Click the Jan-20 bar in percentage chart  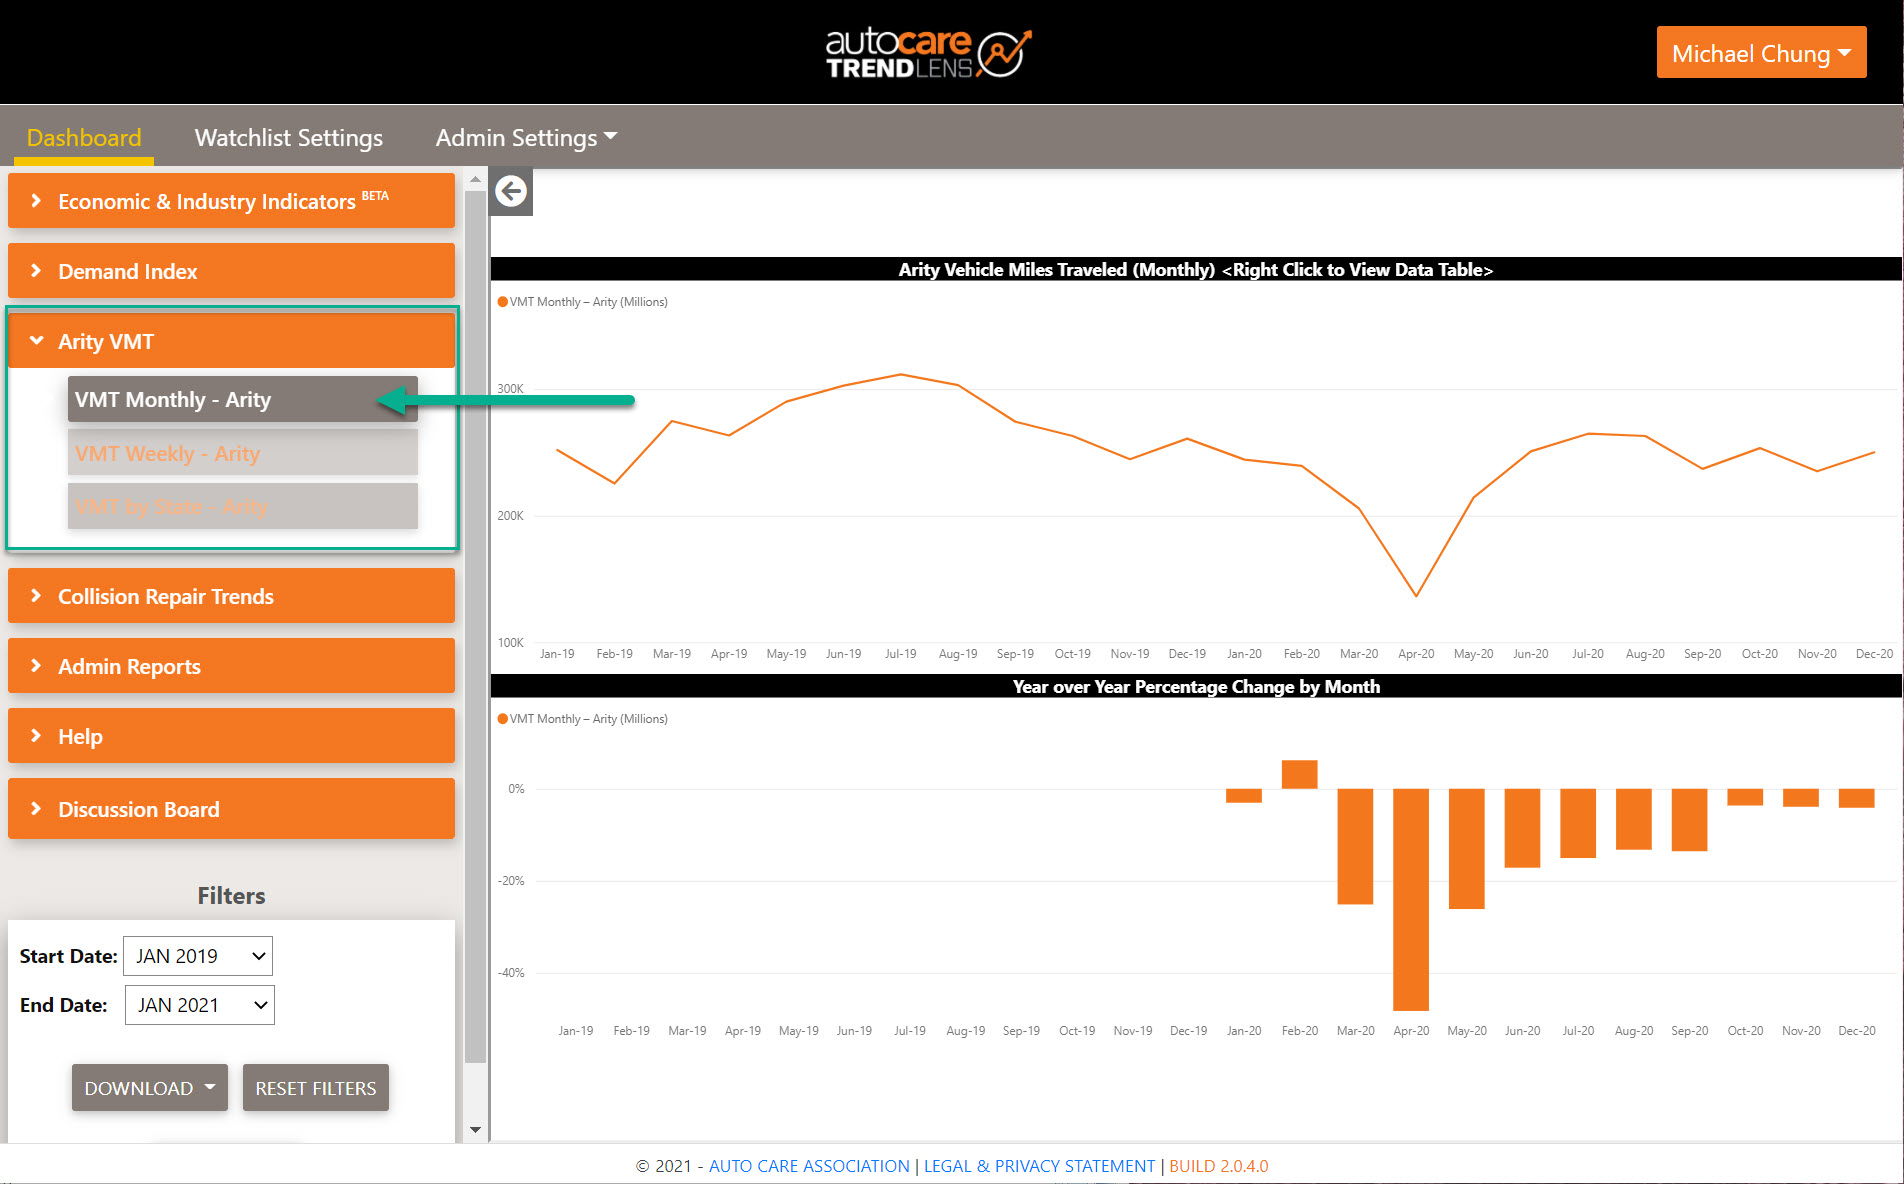click(x=1244, y=796)
